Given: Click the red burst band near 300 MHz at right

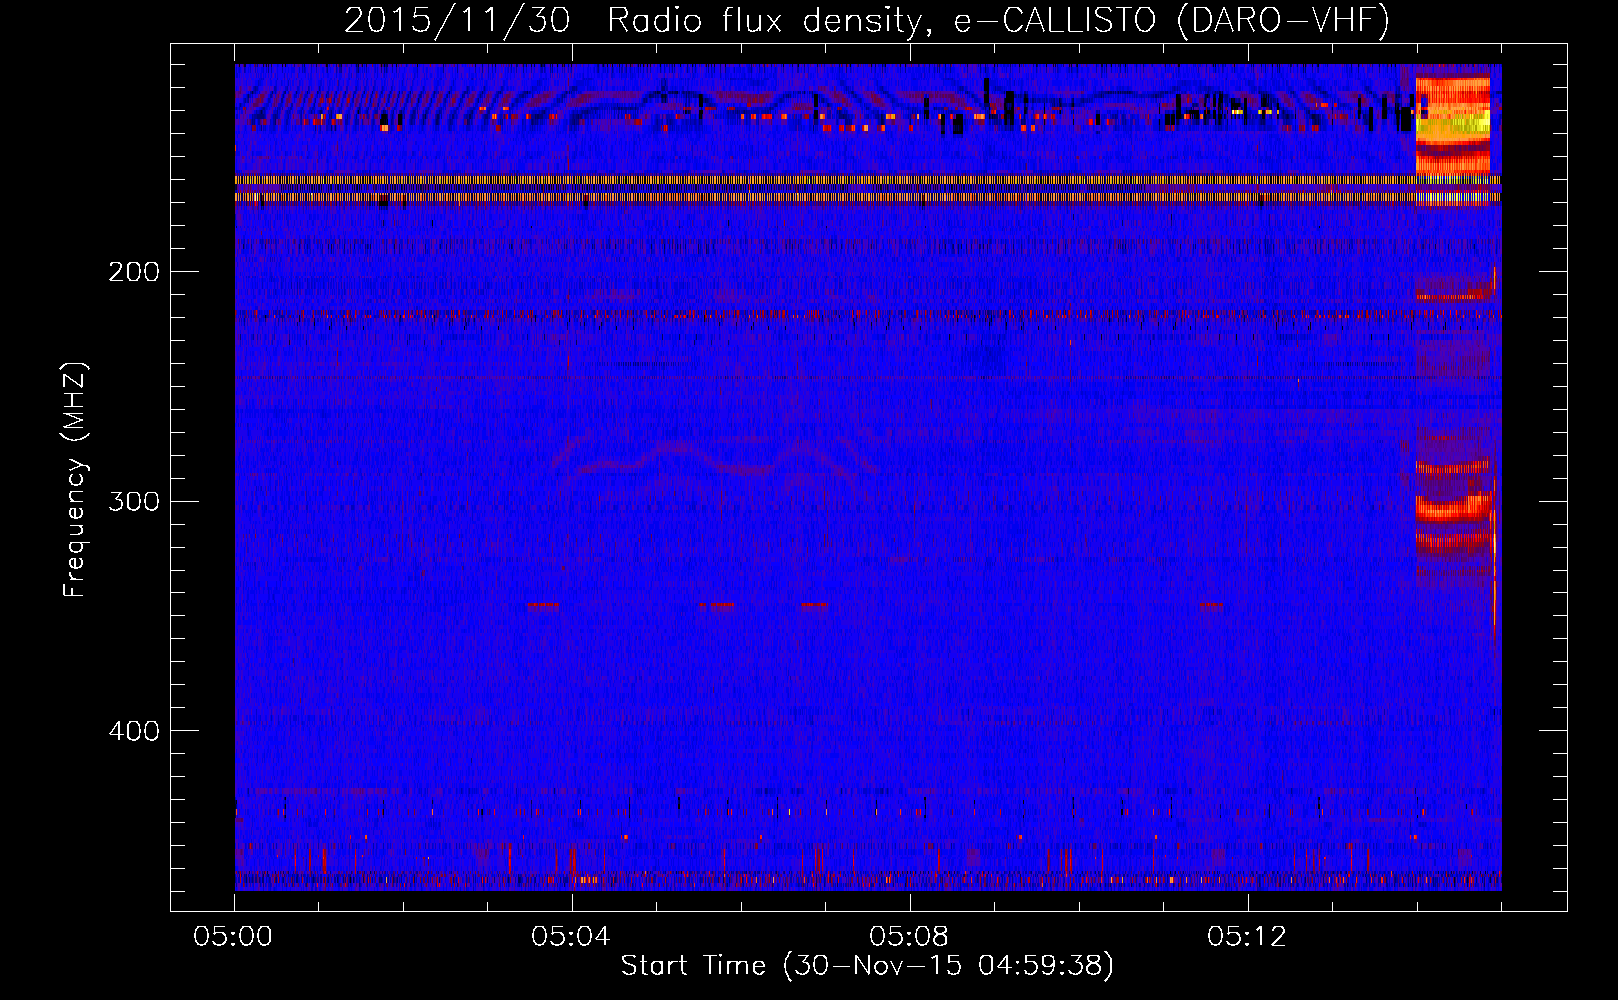Looking at the screenshot, I should [x=1453, y=507].
